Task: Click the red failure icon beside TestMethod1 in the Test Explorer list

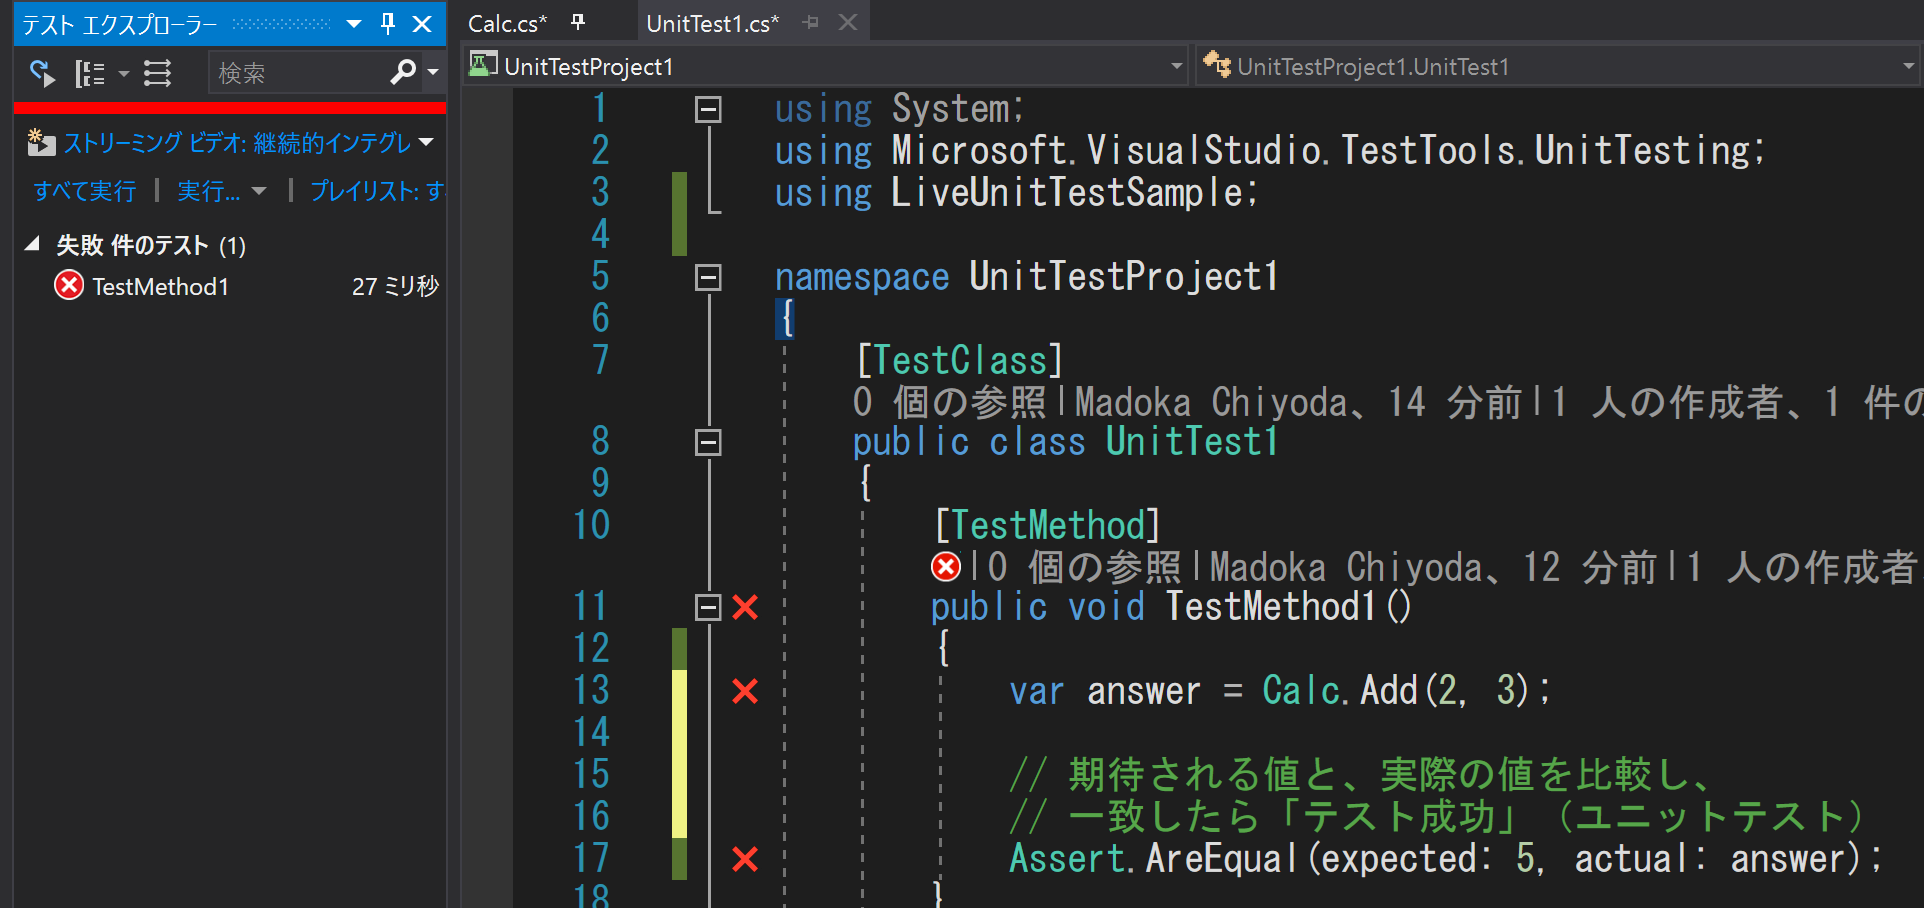Action: coord(69,286)
